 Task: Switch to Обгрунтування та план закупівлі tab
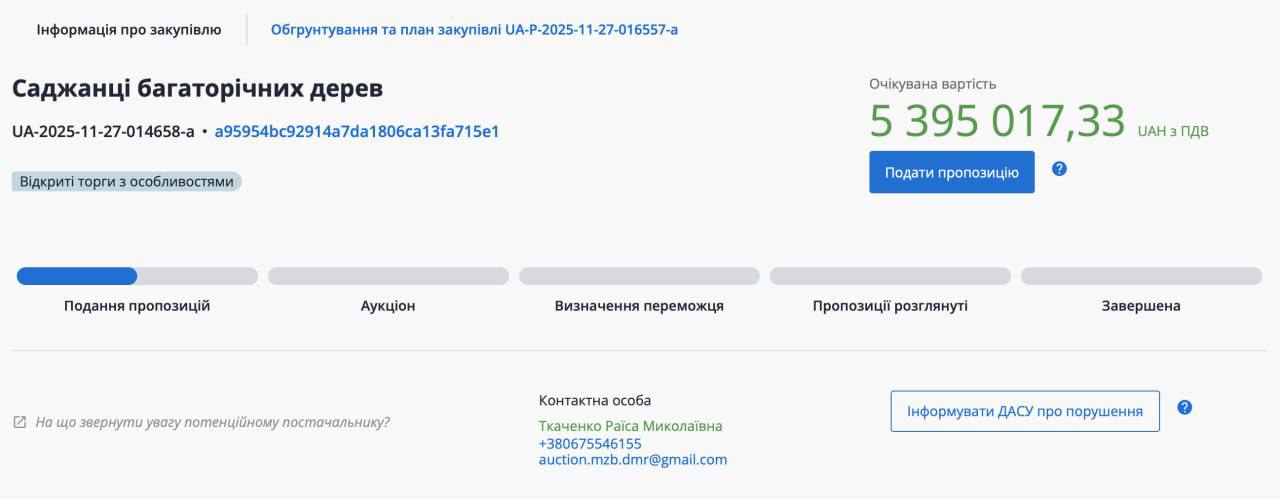[x=474, y=29]
